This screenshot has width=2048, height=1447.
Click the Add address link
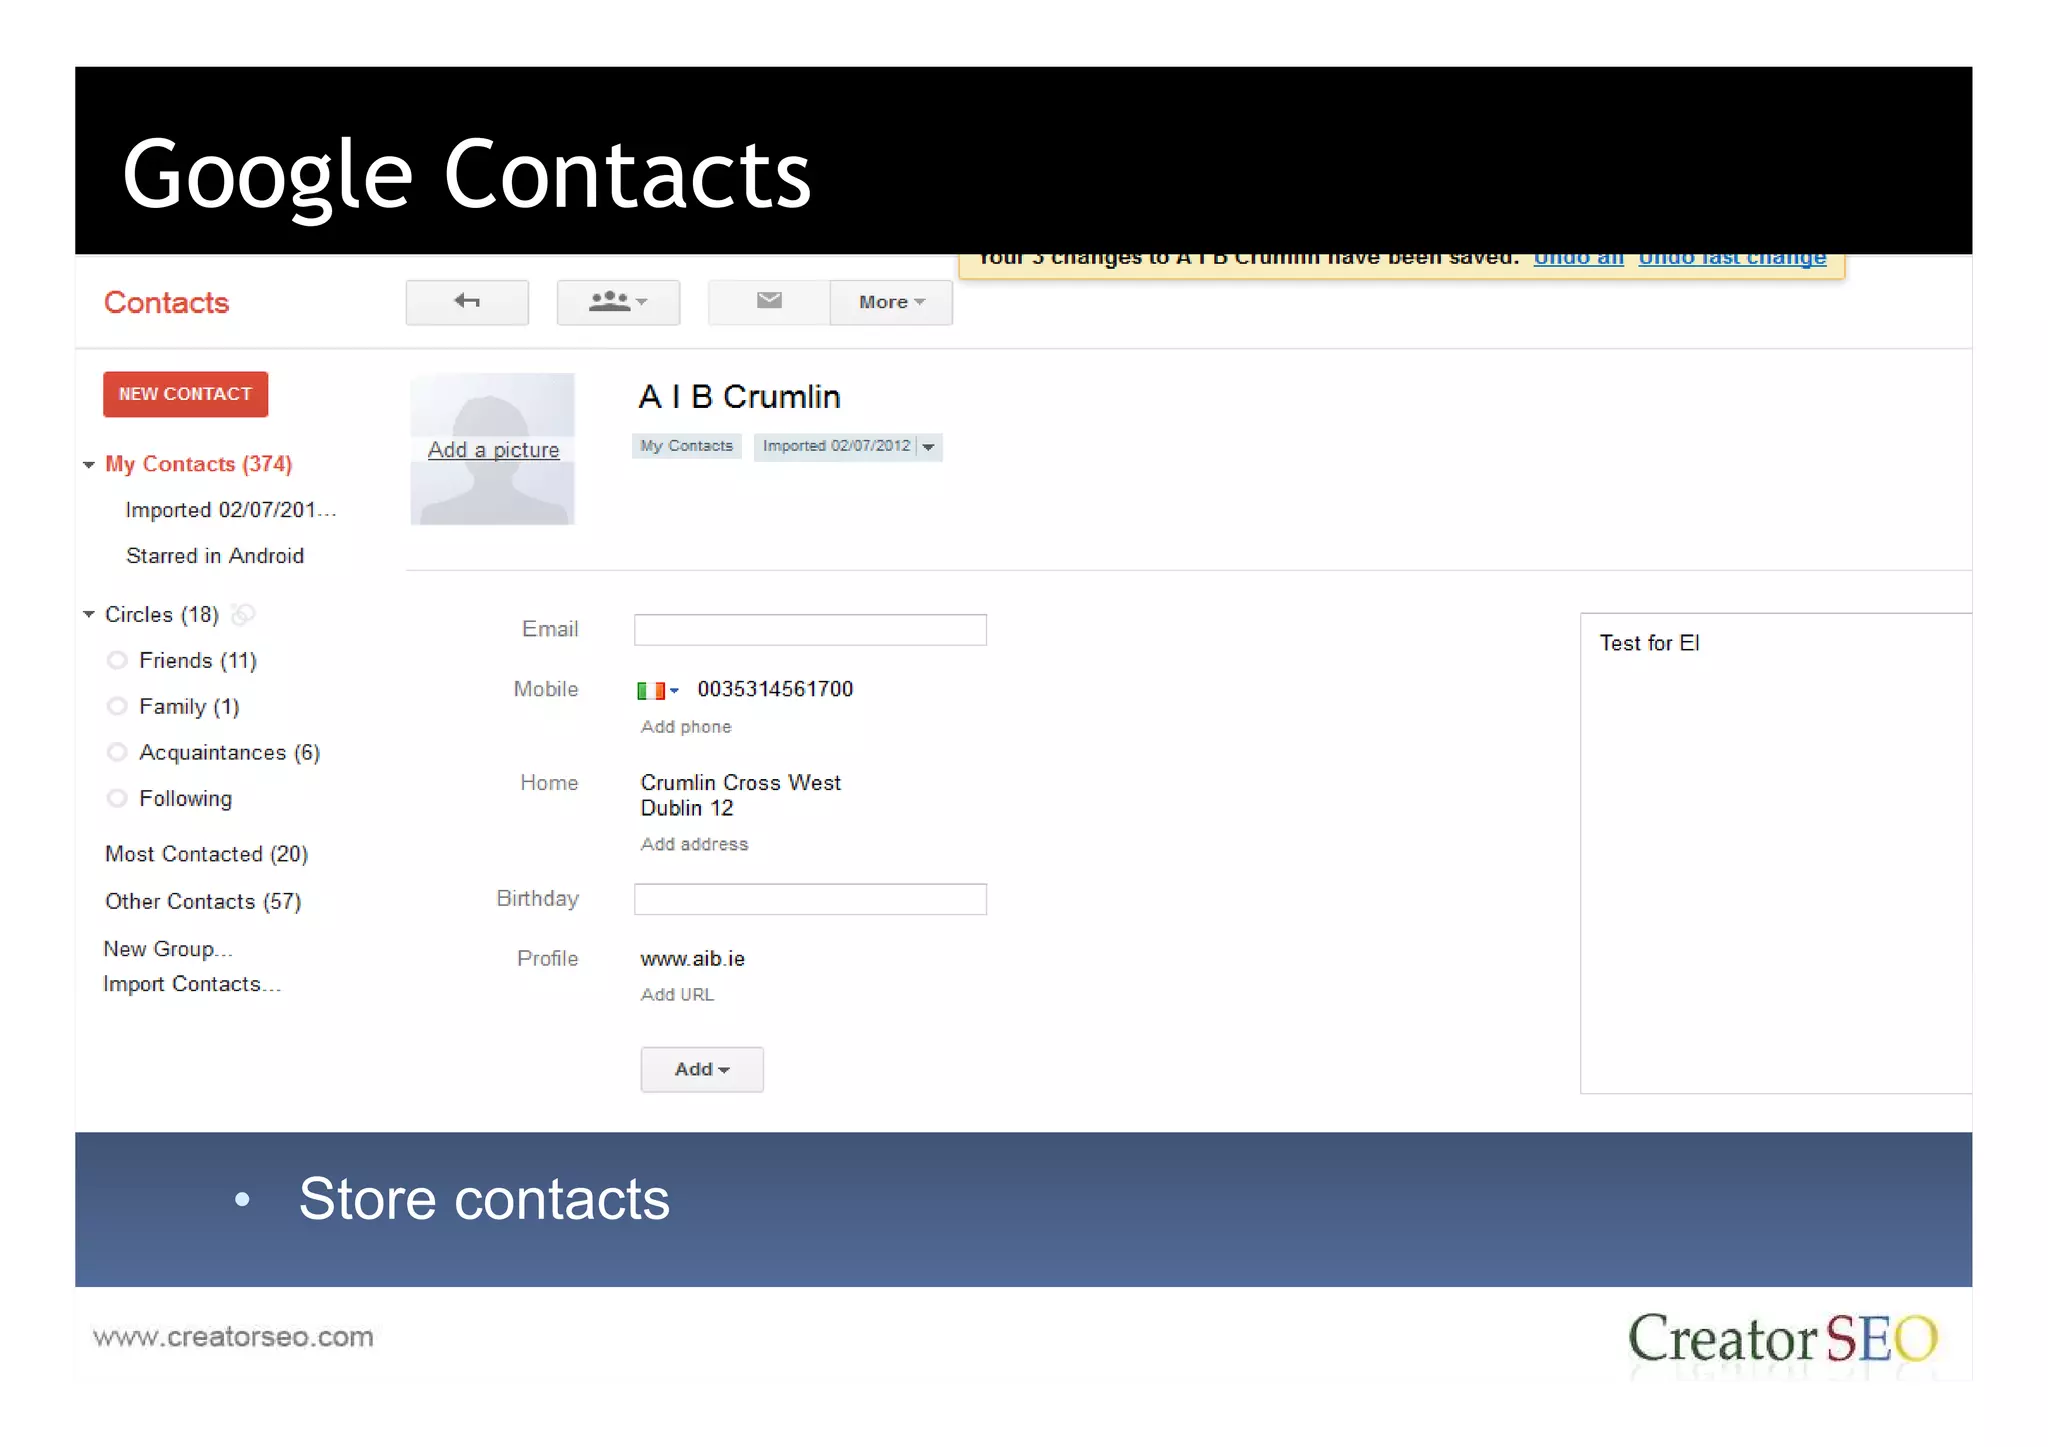[694, 844]
